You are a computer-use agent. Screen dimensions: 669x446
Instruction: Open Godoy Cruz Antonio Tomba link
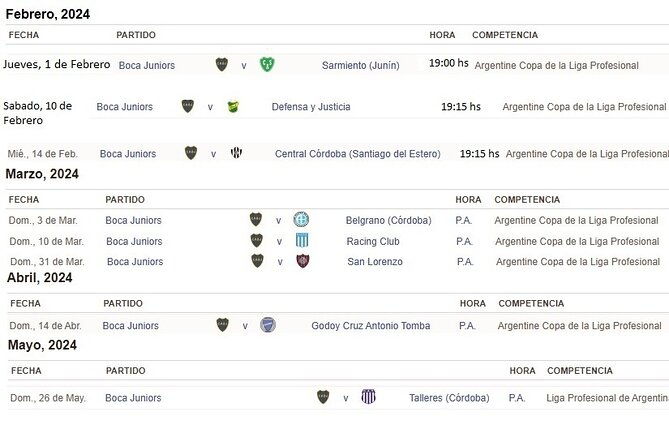click(x=371, y=326)
